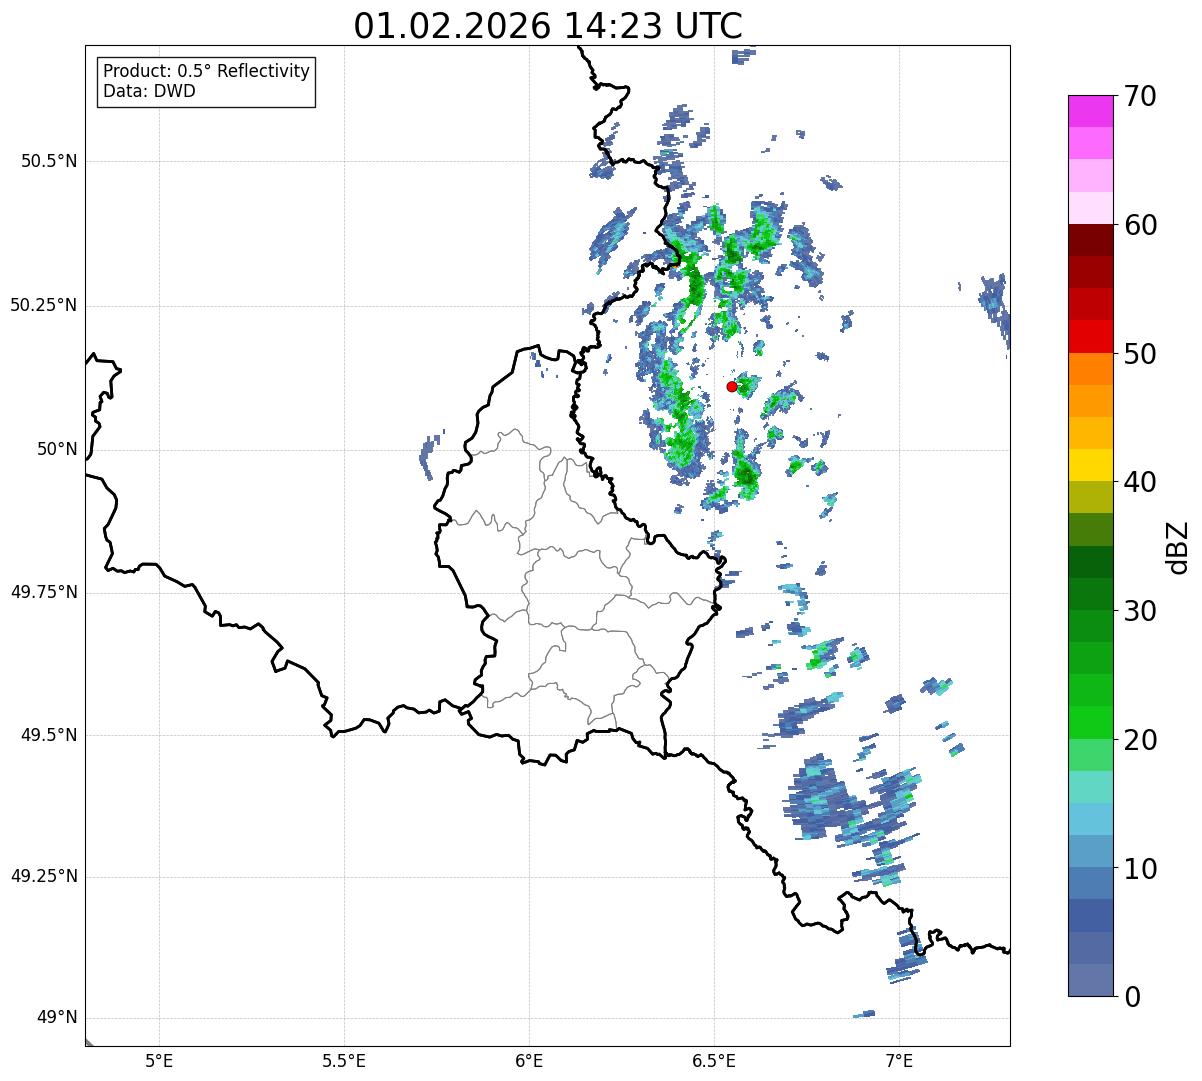Click the 49.5°N latitude label

[49, 735]
